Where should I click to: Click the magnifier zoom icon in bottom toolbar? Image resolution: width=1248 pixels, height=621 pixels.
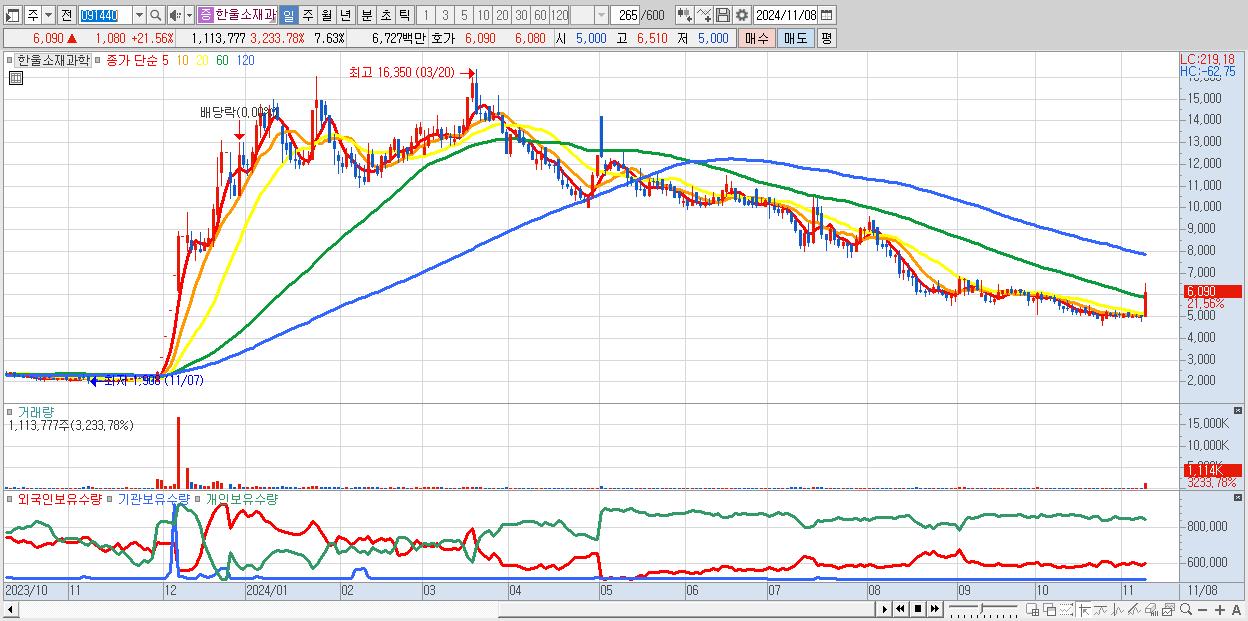click(x=1186, y=609)
